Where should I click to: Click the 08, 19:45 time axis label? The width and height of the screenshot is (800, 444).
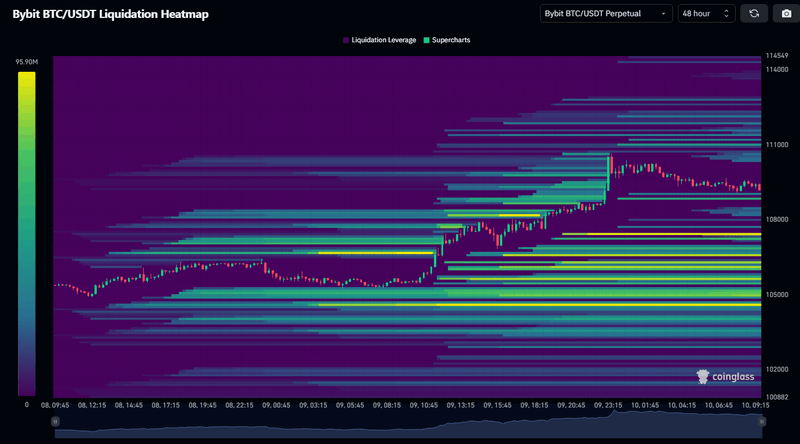click(203, 405)
